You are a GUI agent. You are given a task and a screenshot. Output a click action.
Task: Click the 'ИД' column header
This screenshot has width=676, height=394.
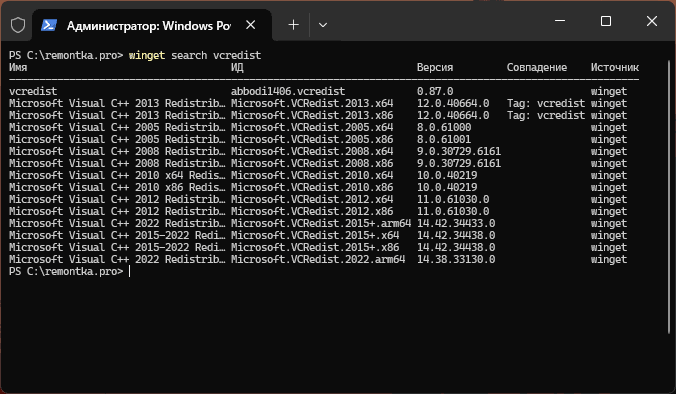pyautogui.click(x=237, y=68)
